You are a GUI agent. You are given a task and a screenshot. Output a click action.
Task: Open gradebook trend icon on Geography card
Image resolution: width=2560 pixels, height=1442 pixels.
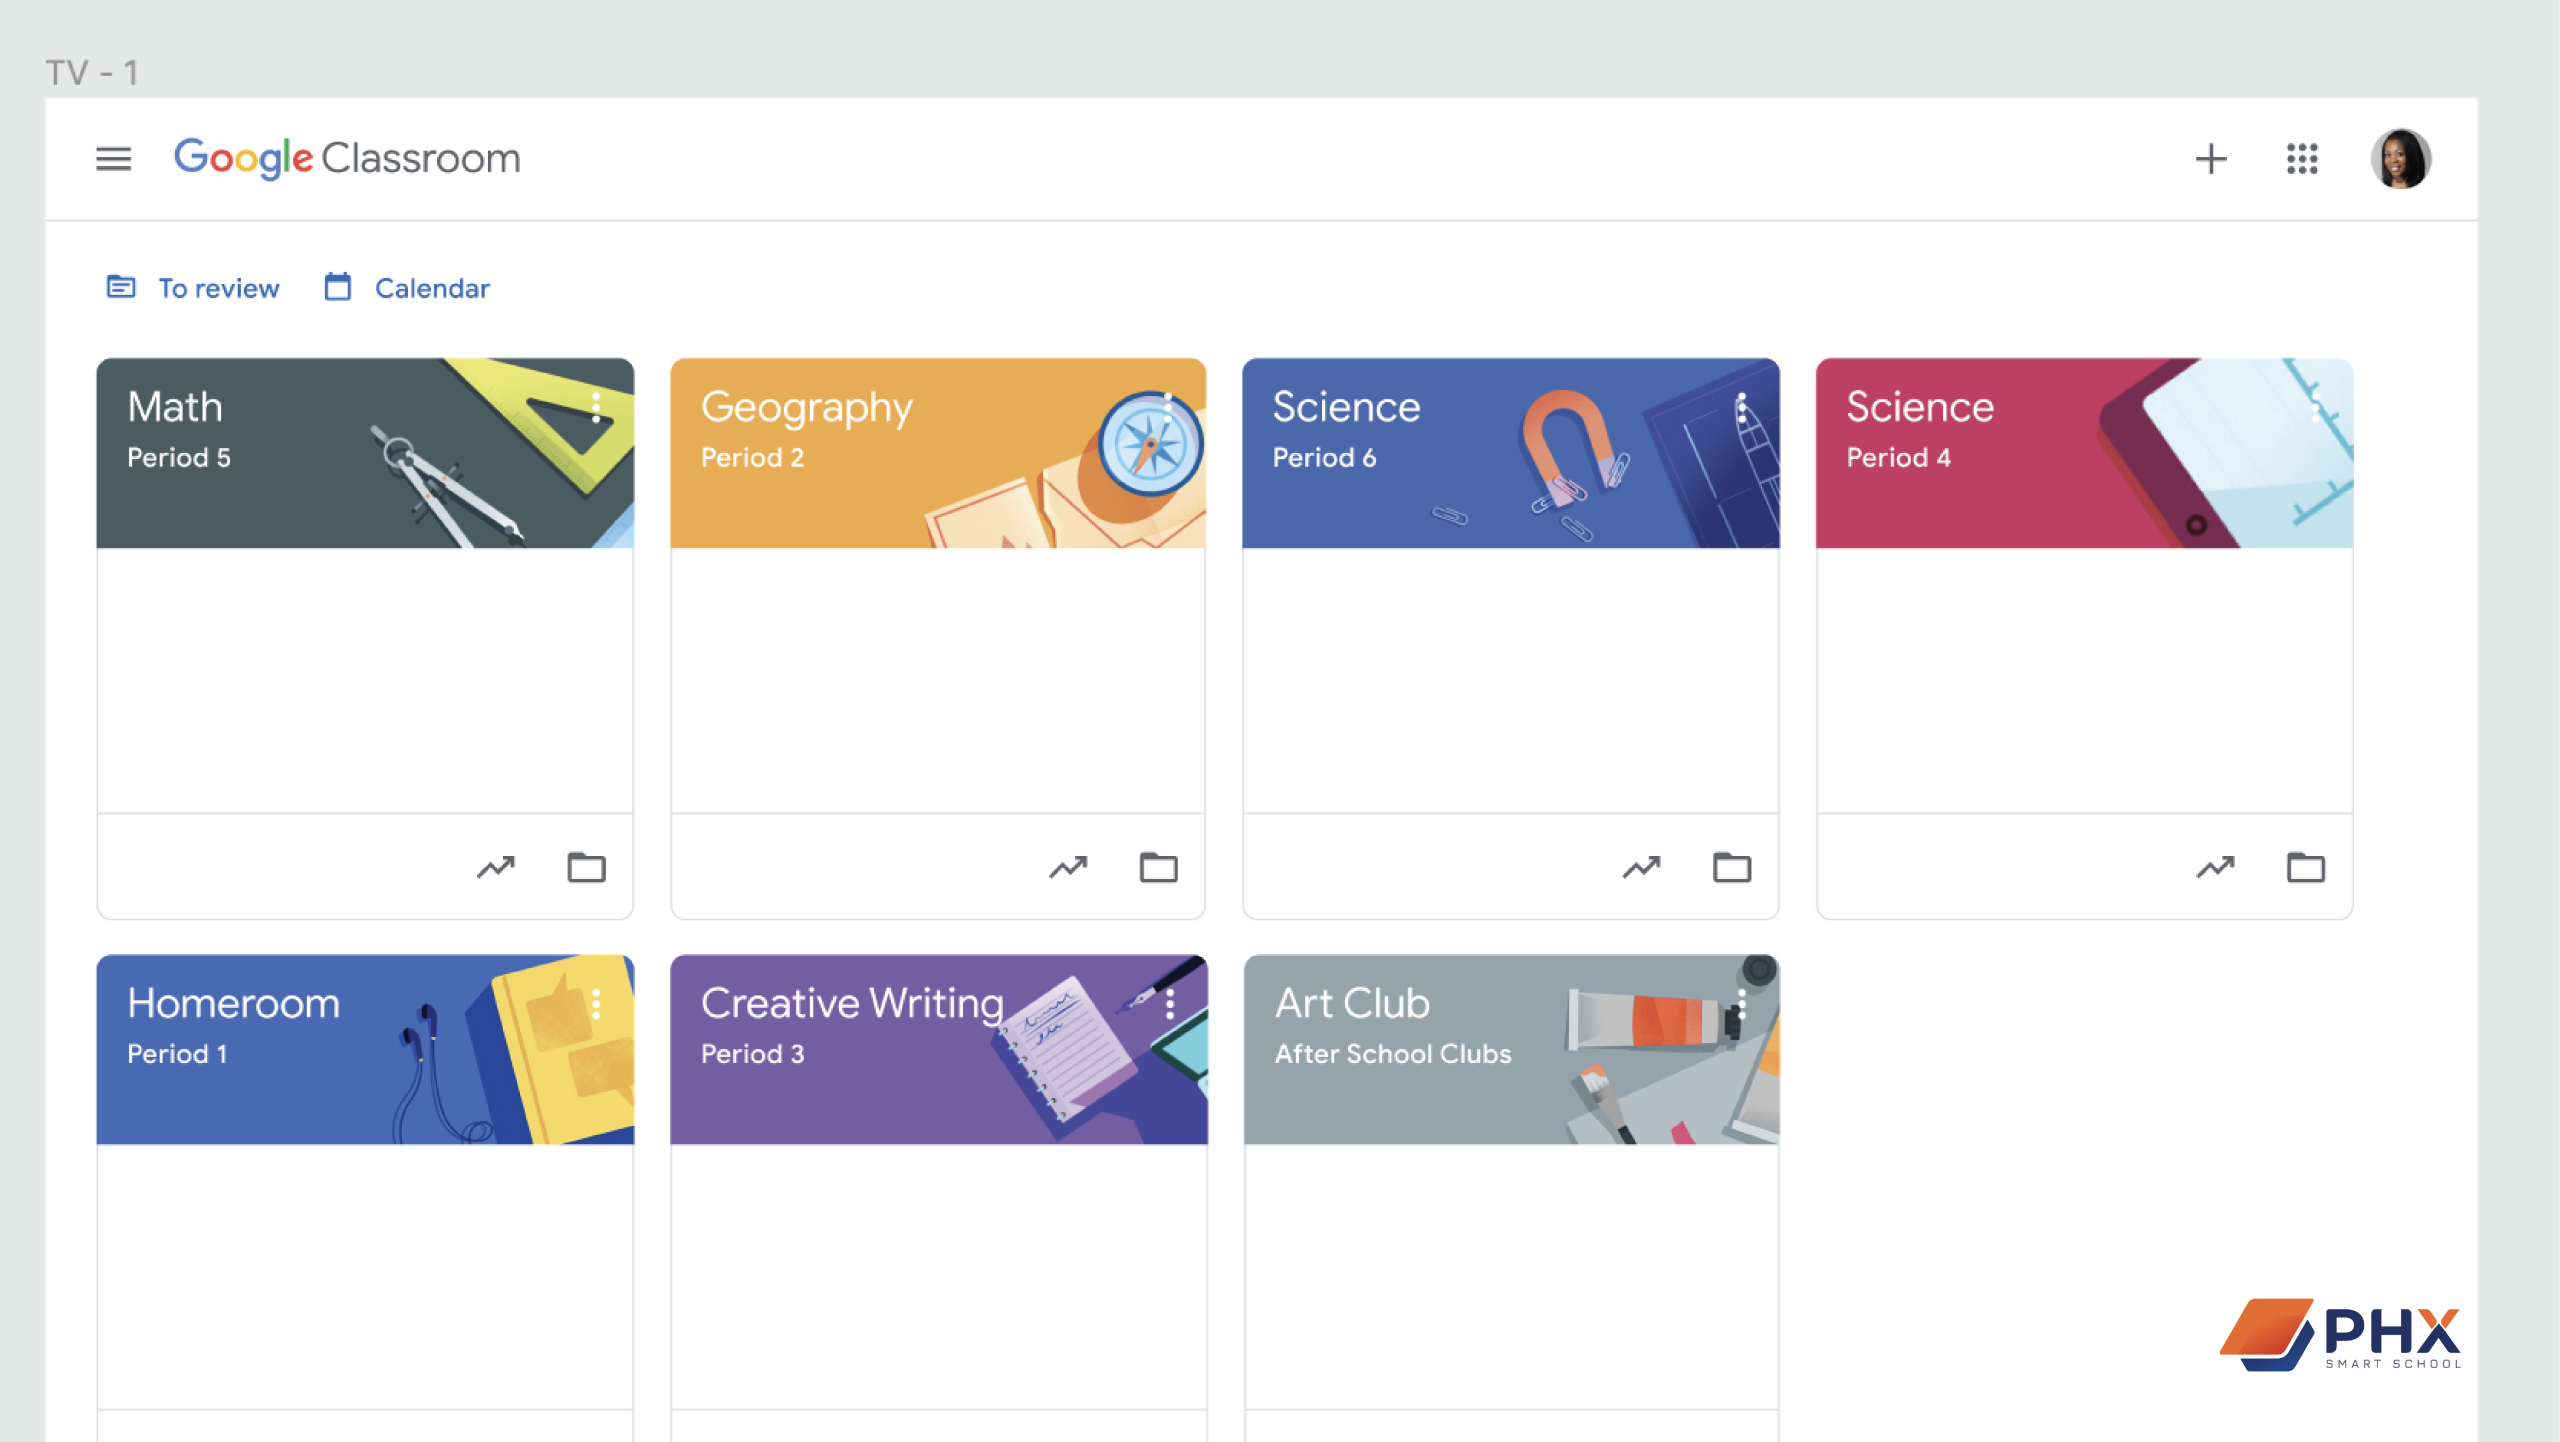click(x=1068, y=867)
